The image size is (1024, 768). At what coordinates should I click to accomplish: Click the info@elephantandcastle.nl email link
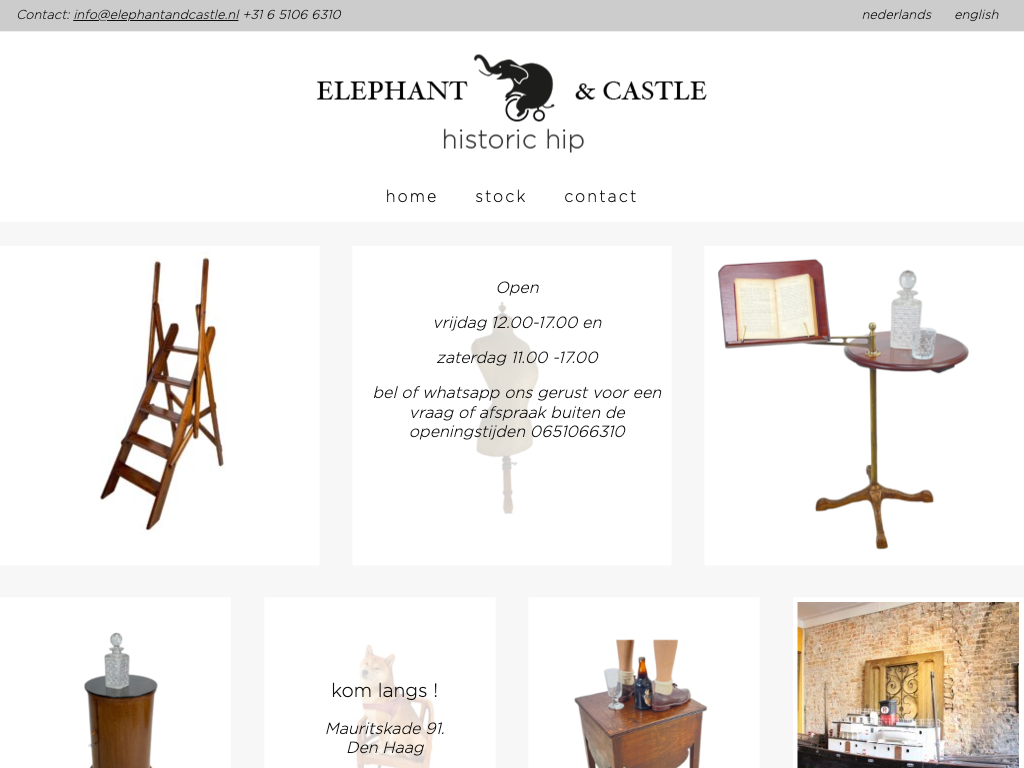(x=156, y=14)
